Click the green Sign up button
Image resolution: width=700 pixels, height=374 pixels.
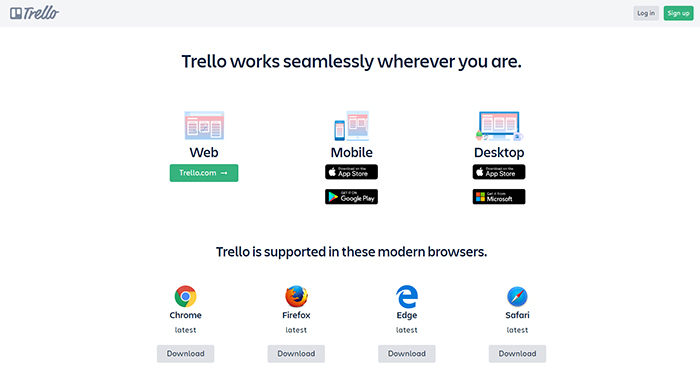pos(679,13)
